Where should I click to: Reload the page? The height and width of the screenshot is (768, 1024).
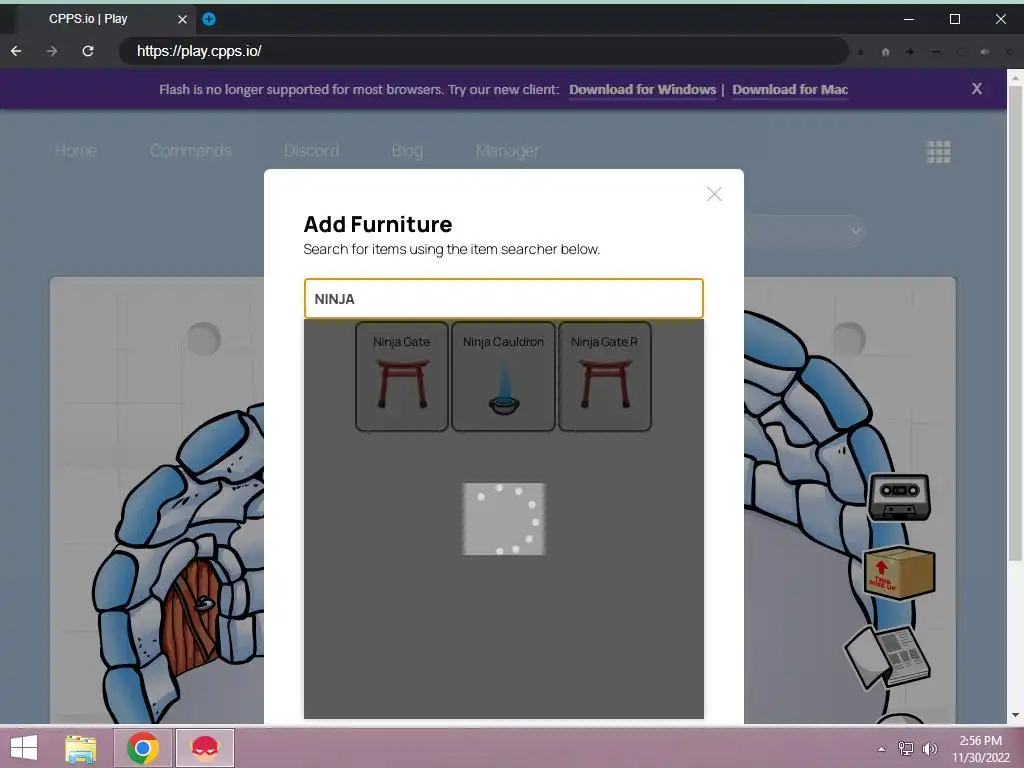tap(88, 51)
